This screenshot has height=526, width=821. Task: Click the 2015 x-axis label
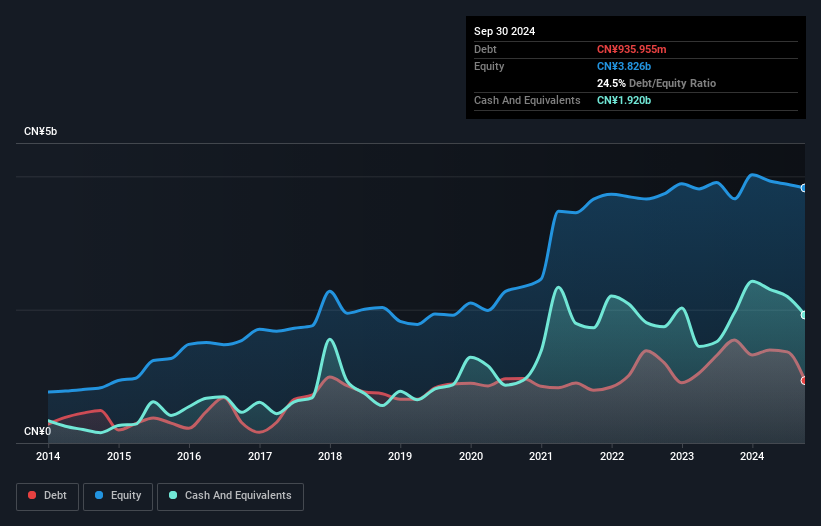coord(119,456)
